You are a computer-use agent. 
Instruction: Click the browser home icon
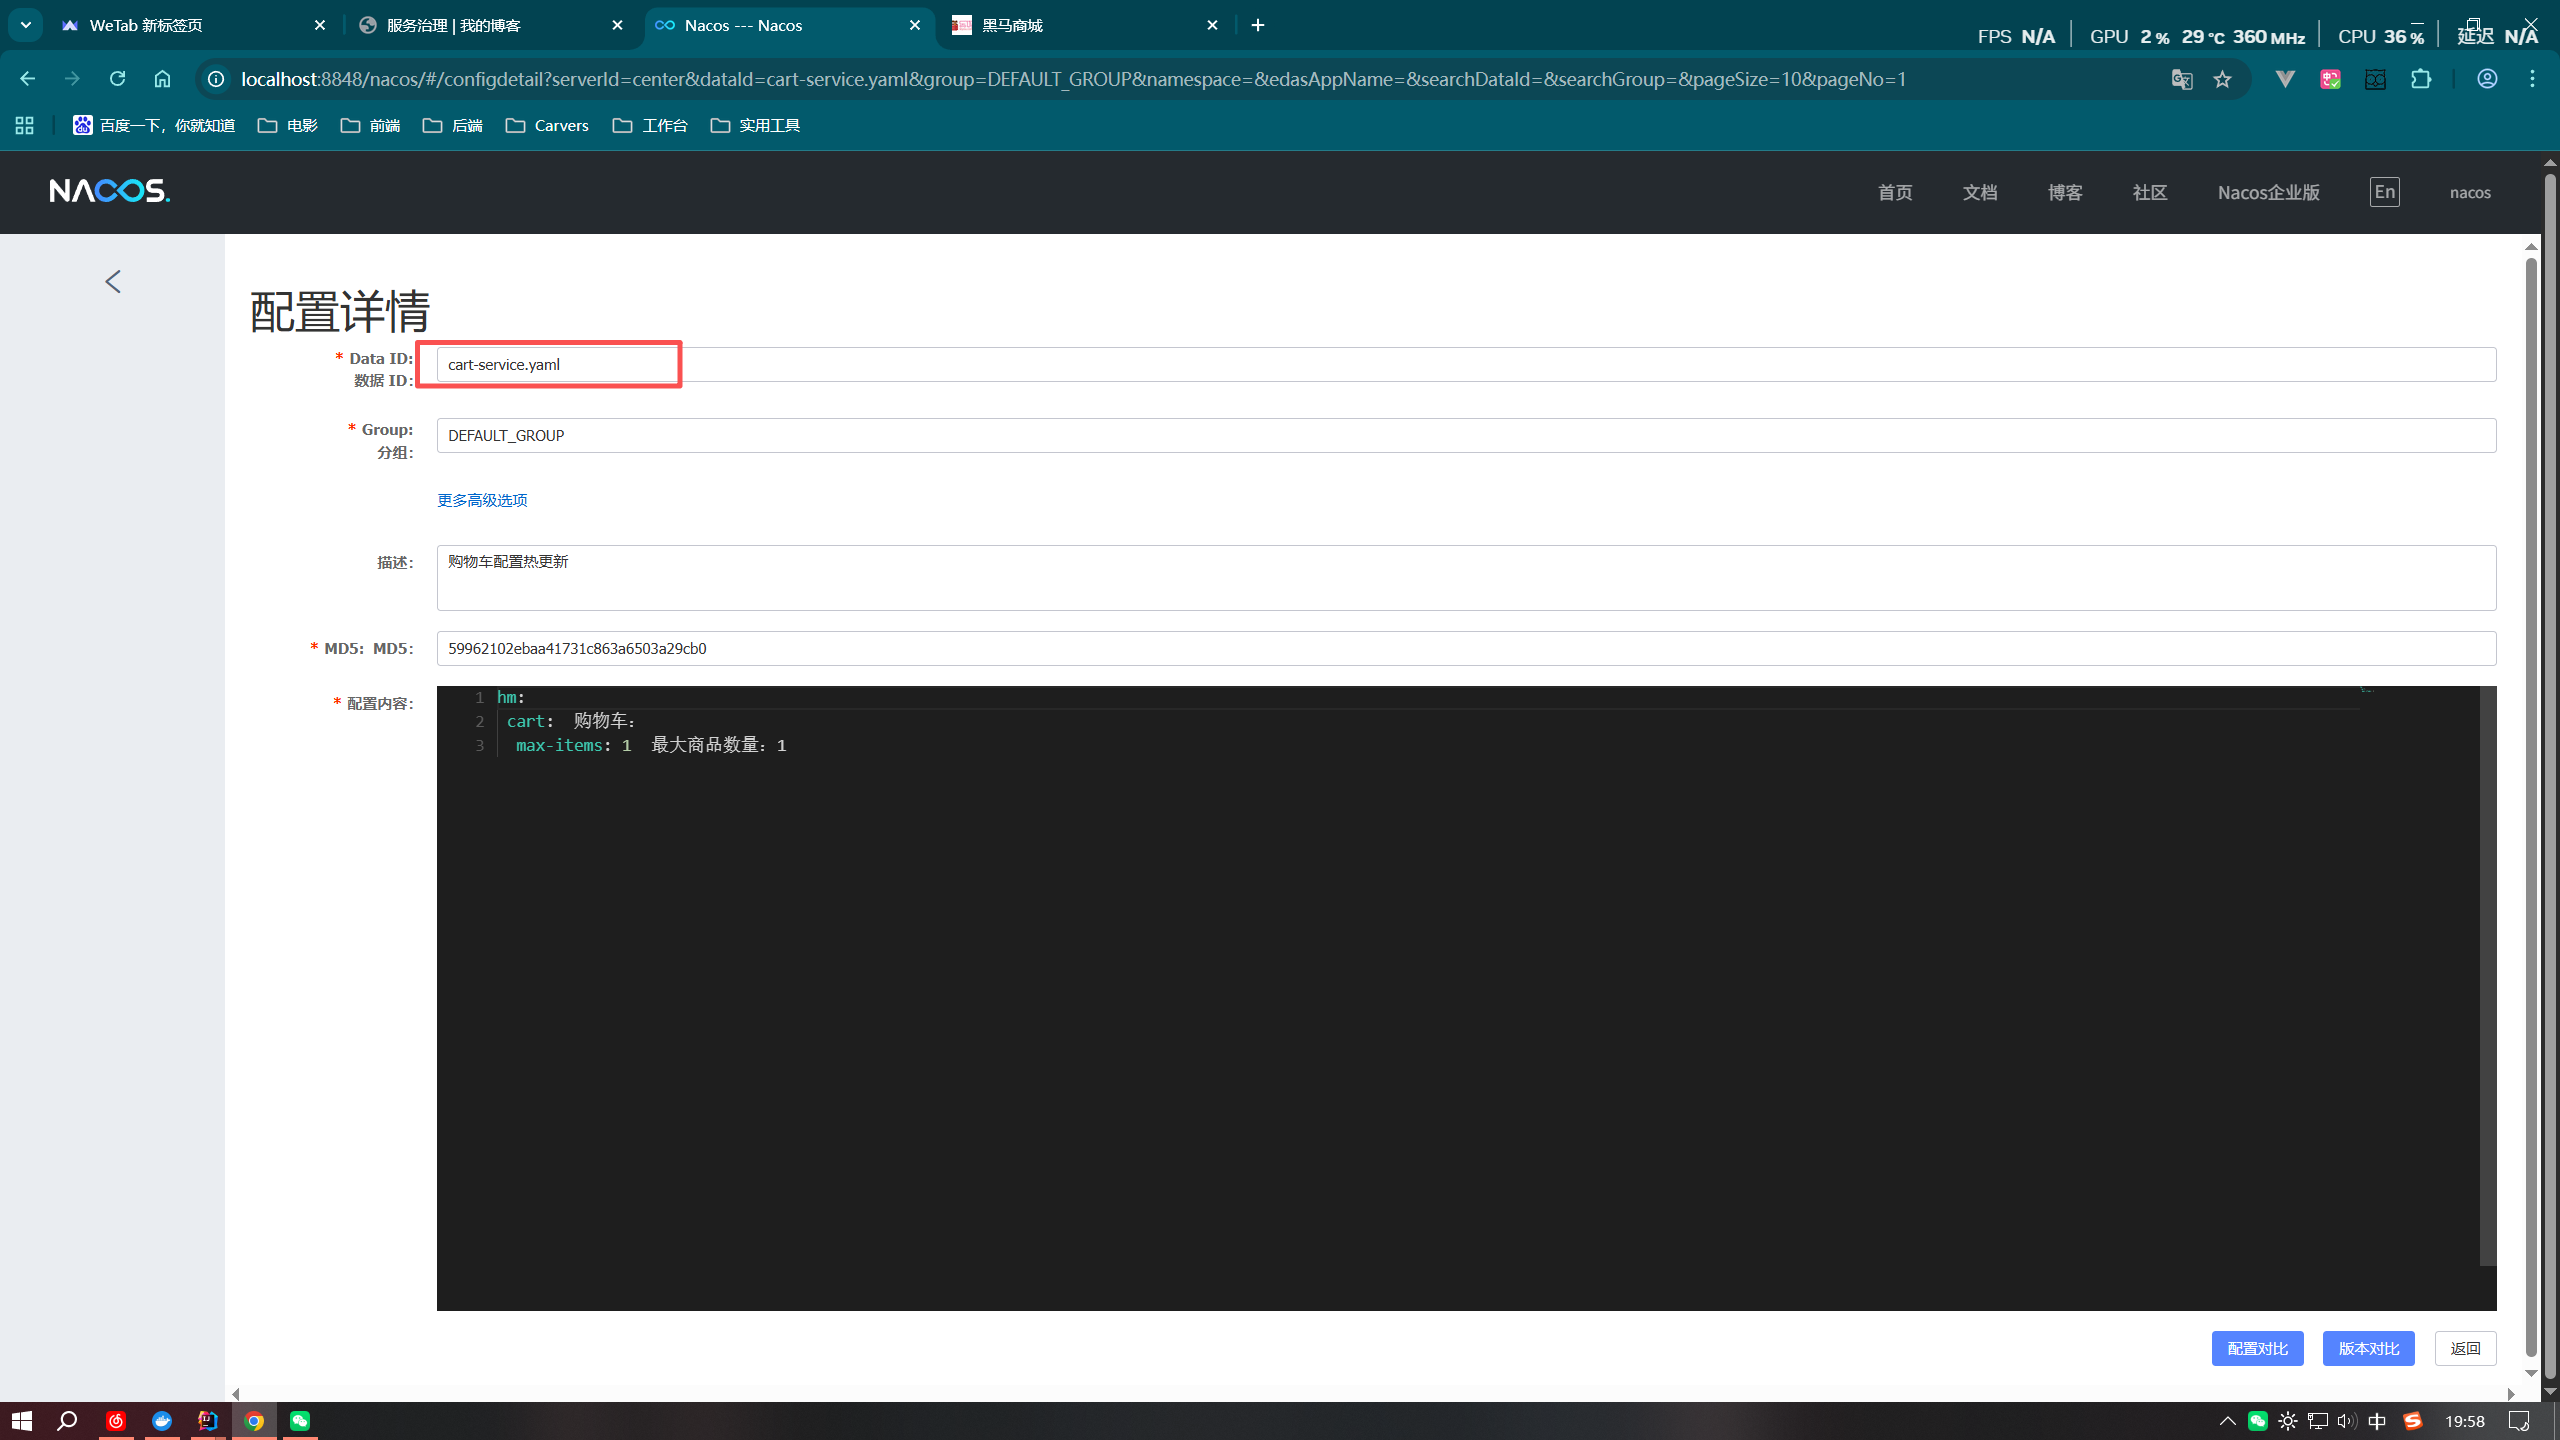tap(162, 79)
